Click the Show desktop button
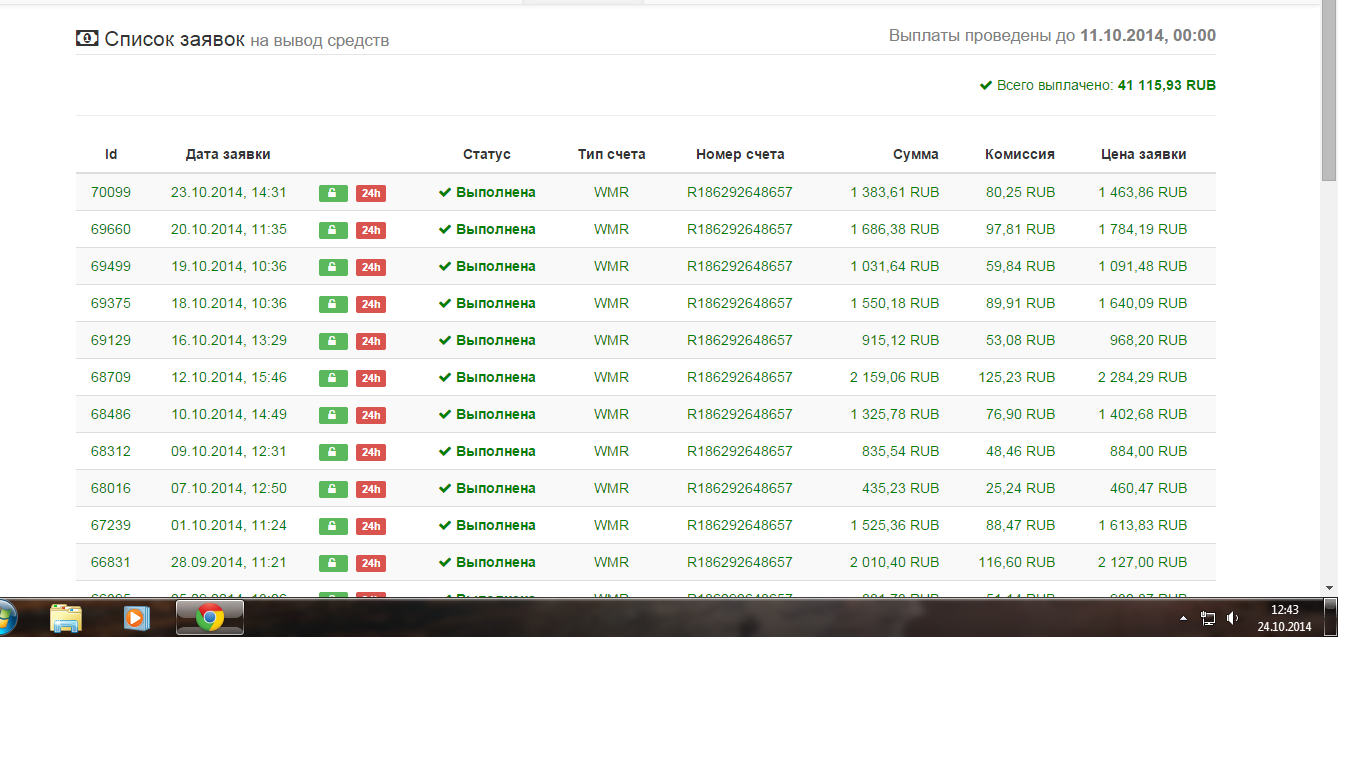Viewport: 1366px width, 772px height. coord(1331,618)
